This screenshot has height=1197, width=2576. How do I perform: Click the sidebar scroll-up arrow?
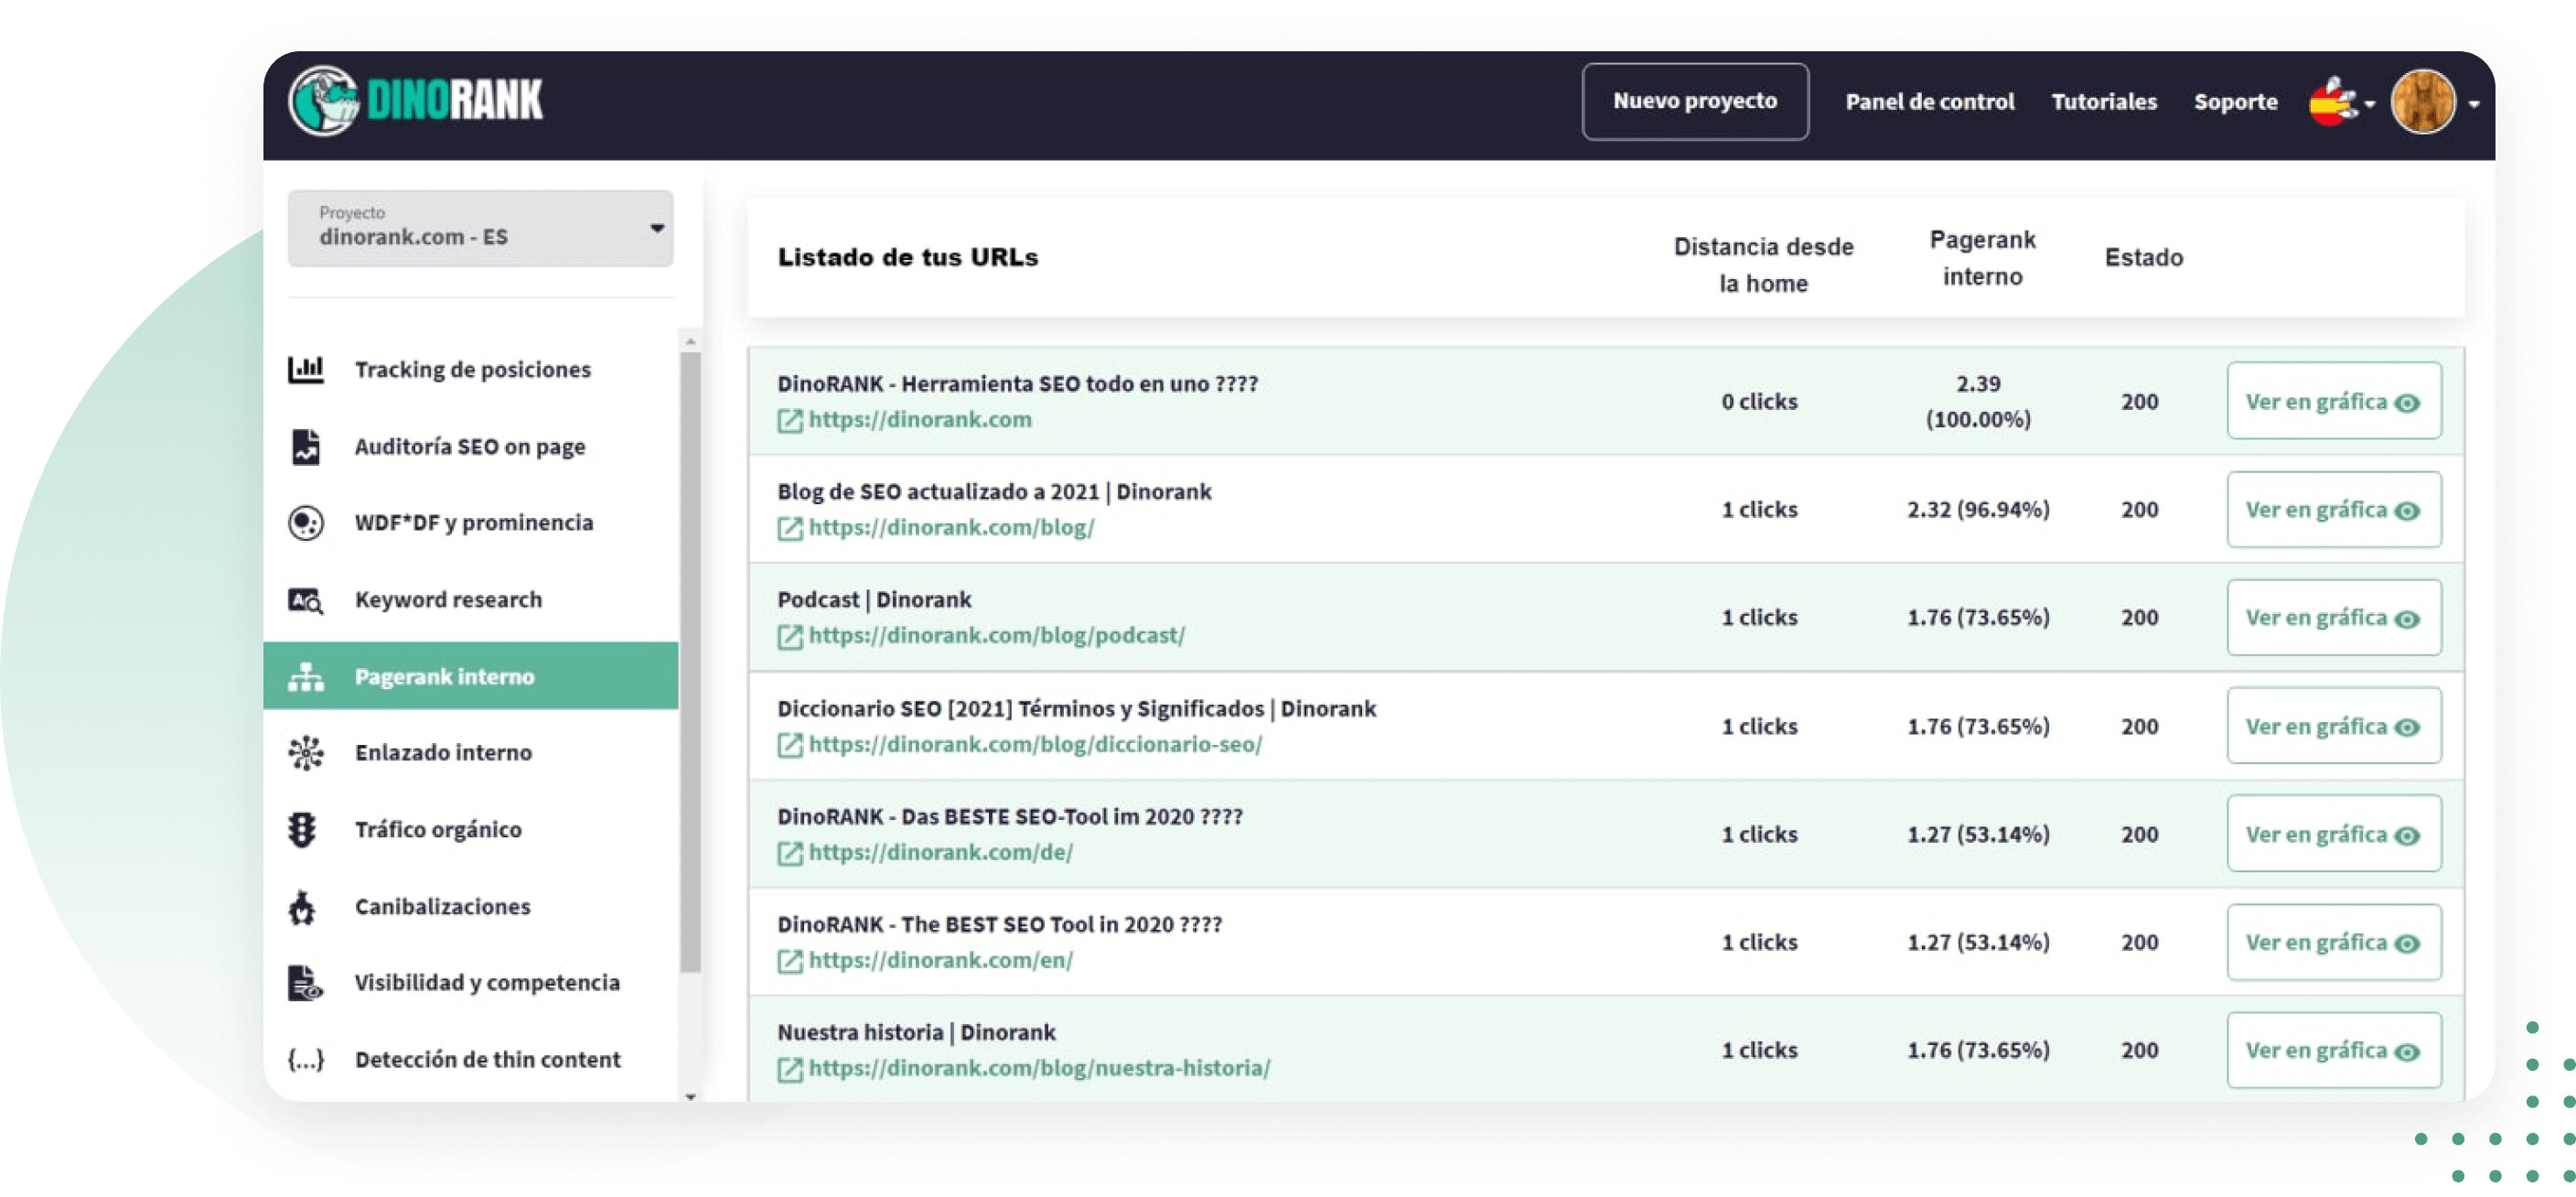tap(690, 341)
